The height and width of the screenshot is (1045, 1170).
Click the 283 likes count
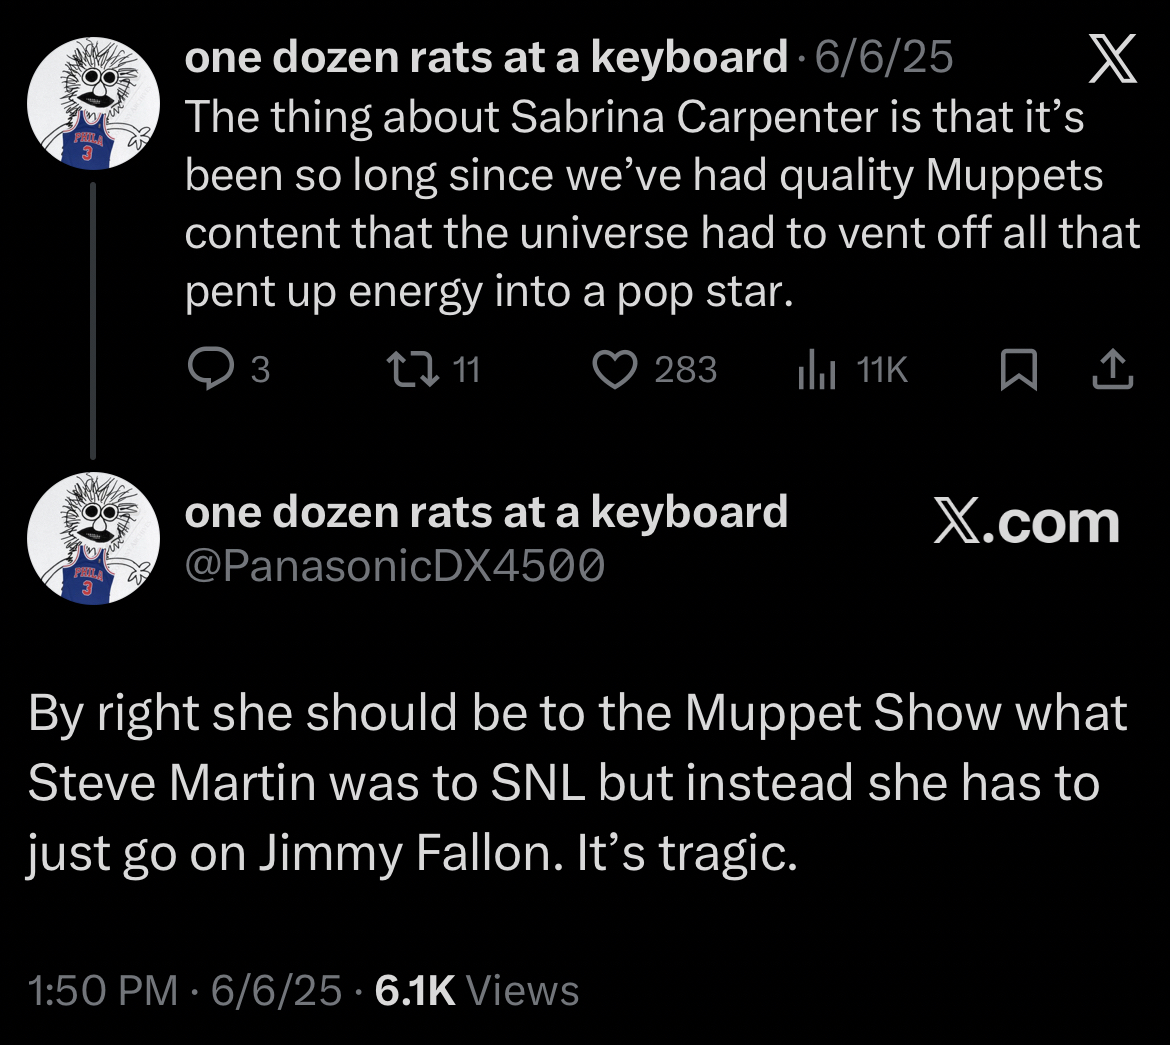[x=685, y=371]
